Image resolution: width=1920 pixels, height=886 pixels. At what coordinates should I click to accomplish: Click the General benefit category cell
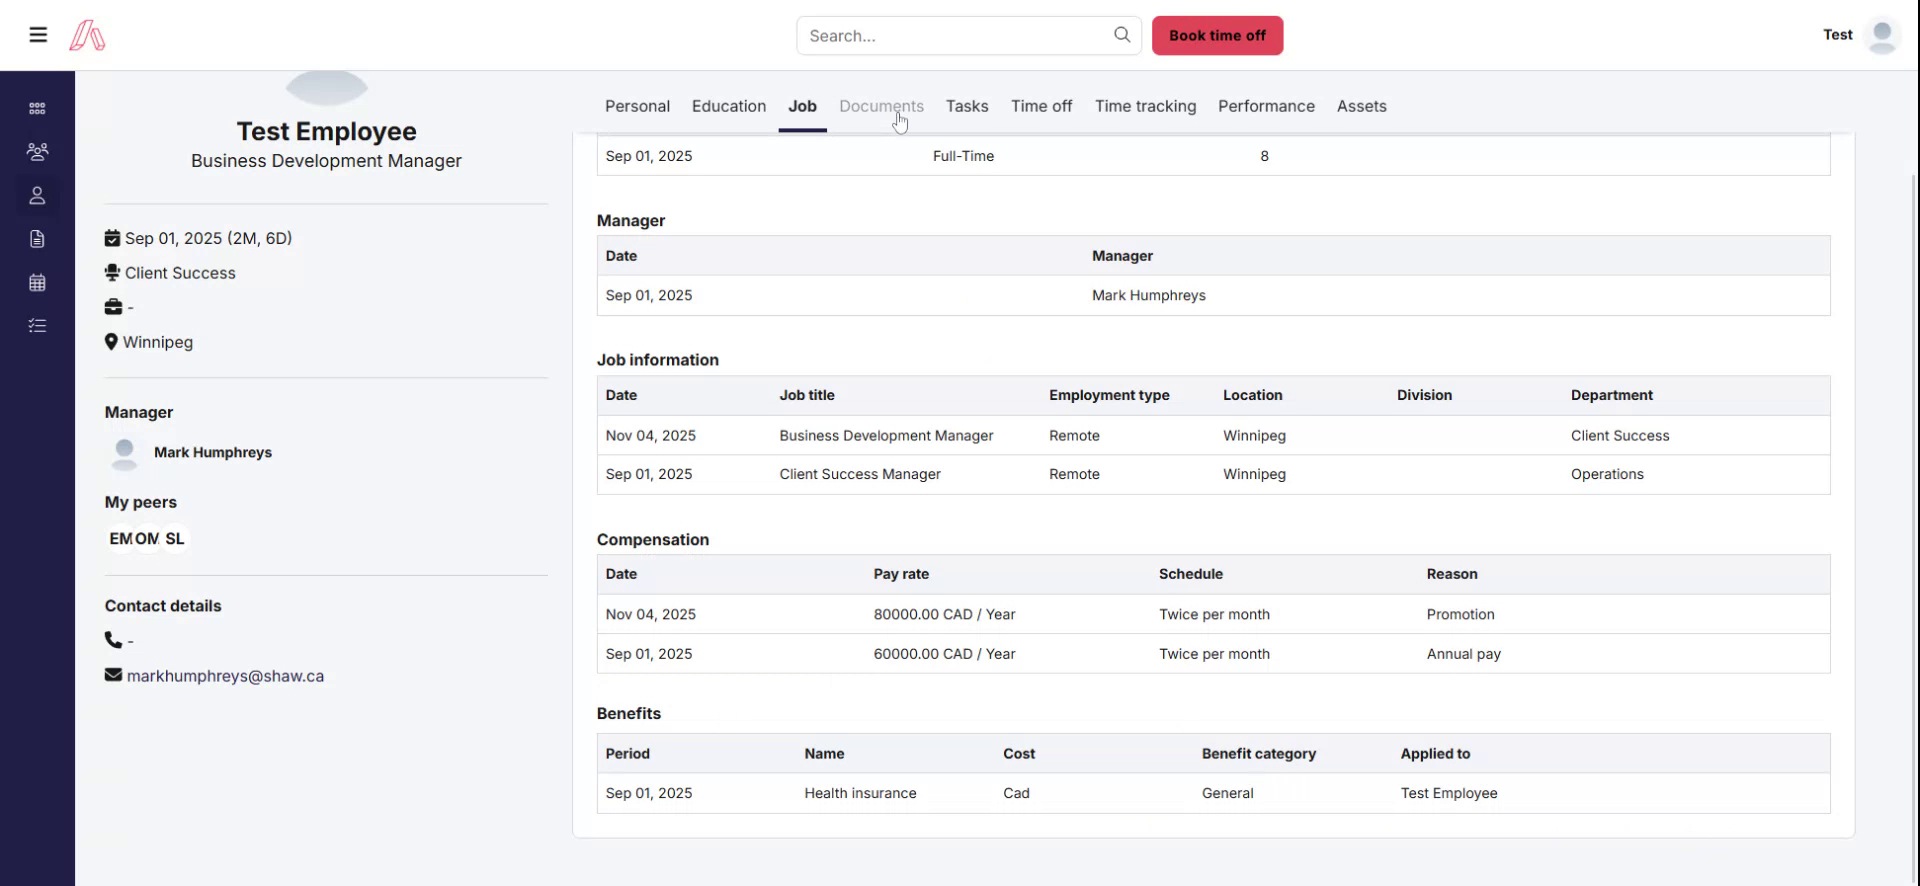coord(1227,794)
